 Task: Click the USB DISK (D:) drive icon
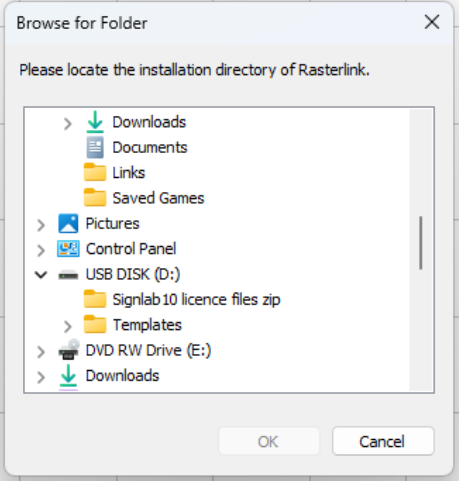point(68,275)
